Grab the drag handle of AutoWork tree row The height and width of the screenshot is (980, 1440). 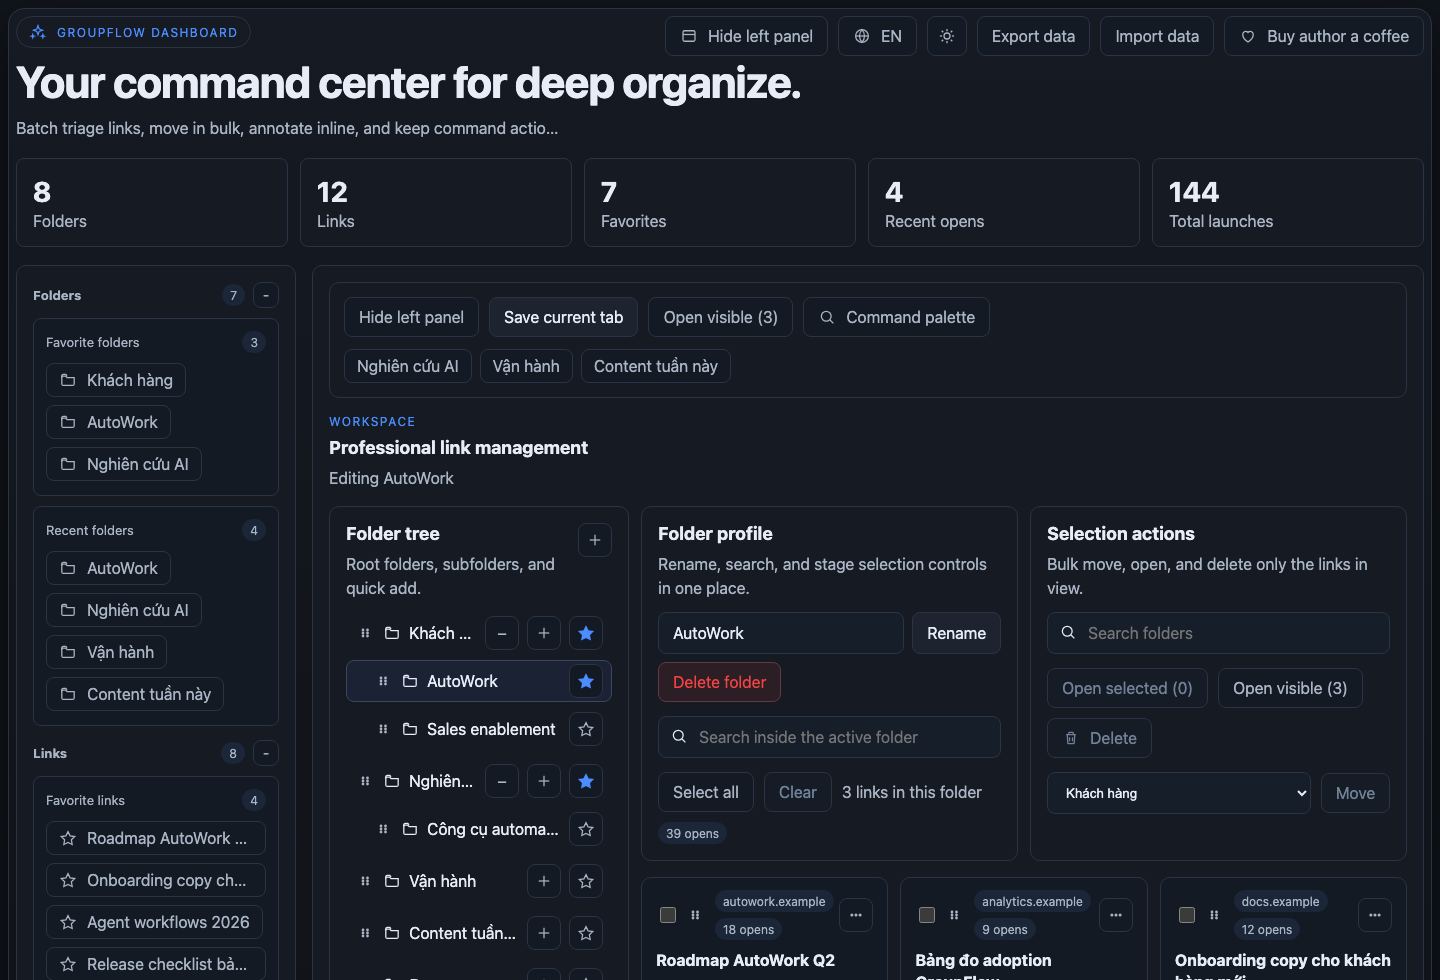coord(383,681)
